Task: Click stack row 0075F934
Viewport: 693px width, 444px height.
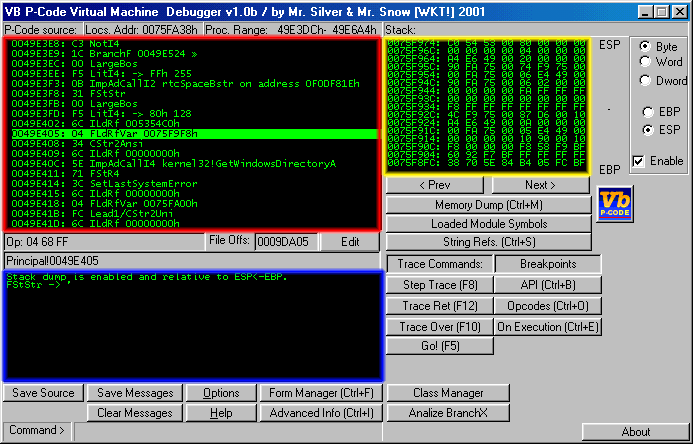Action: coord(487,107)
